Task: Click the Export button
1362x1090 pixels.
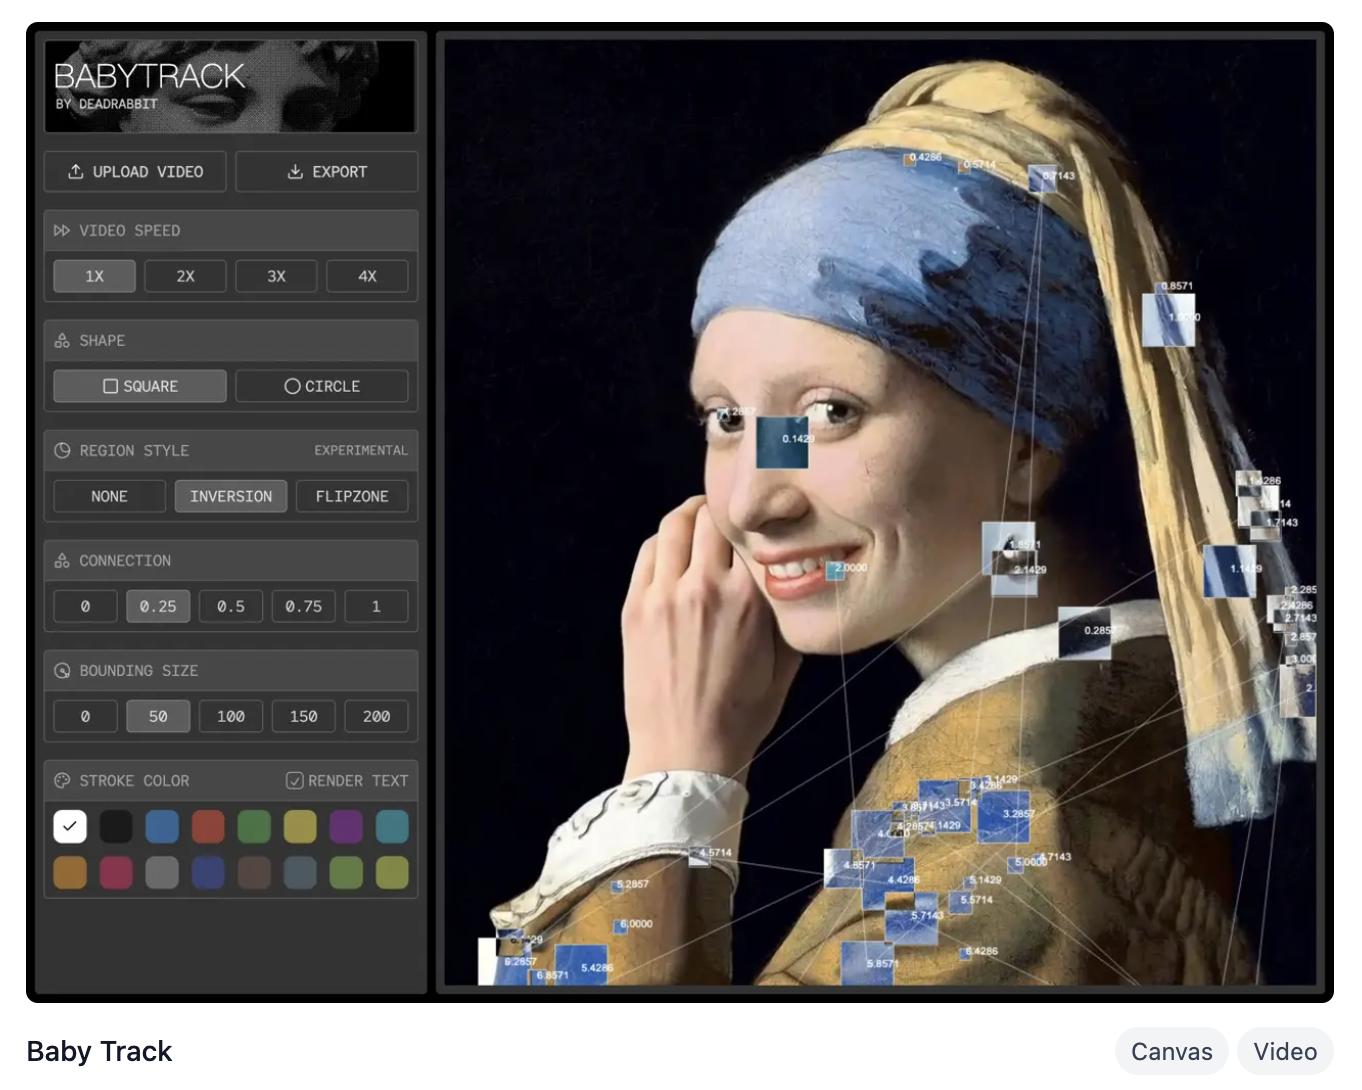Action: (327, 172)
